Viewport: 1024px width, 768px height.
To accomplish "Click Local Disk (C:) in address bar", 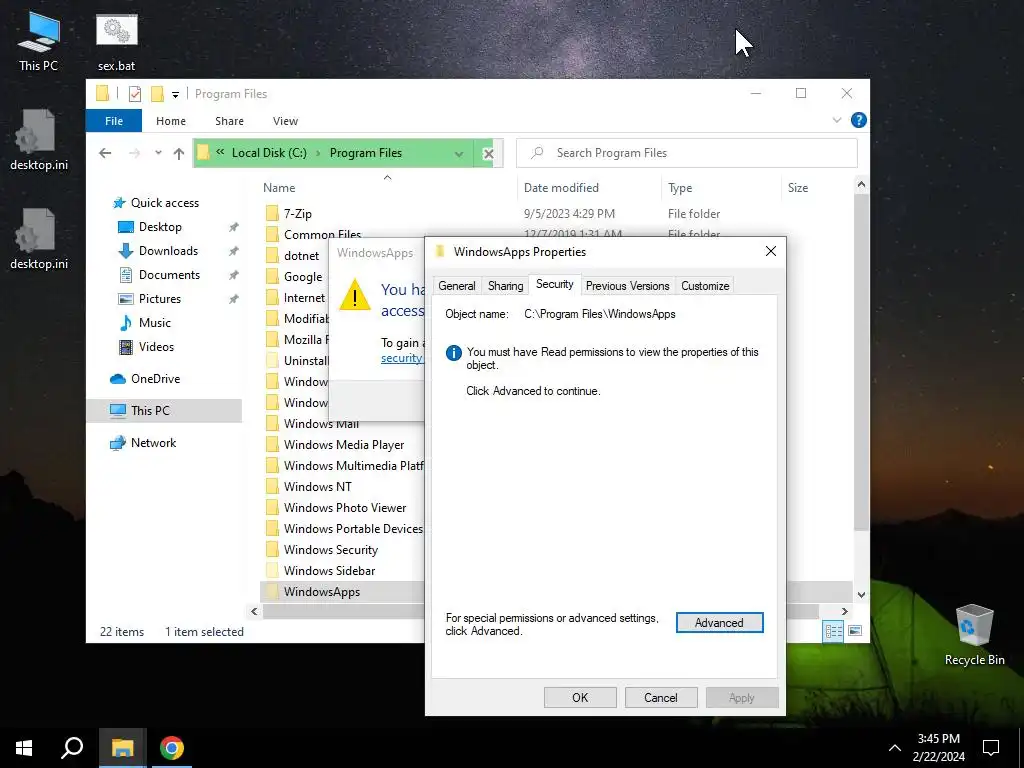I will coord(269,153).
